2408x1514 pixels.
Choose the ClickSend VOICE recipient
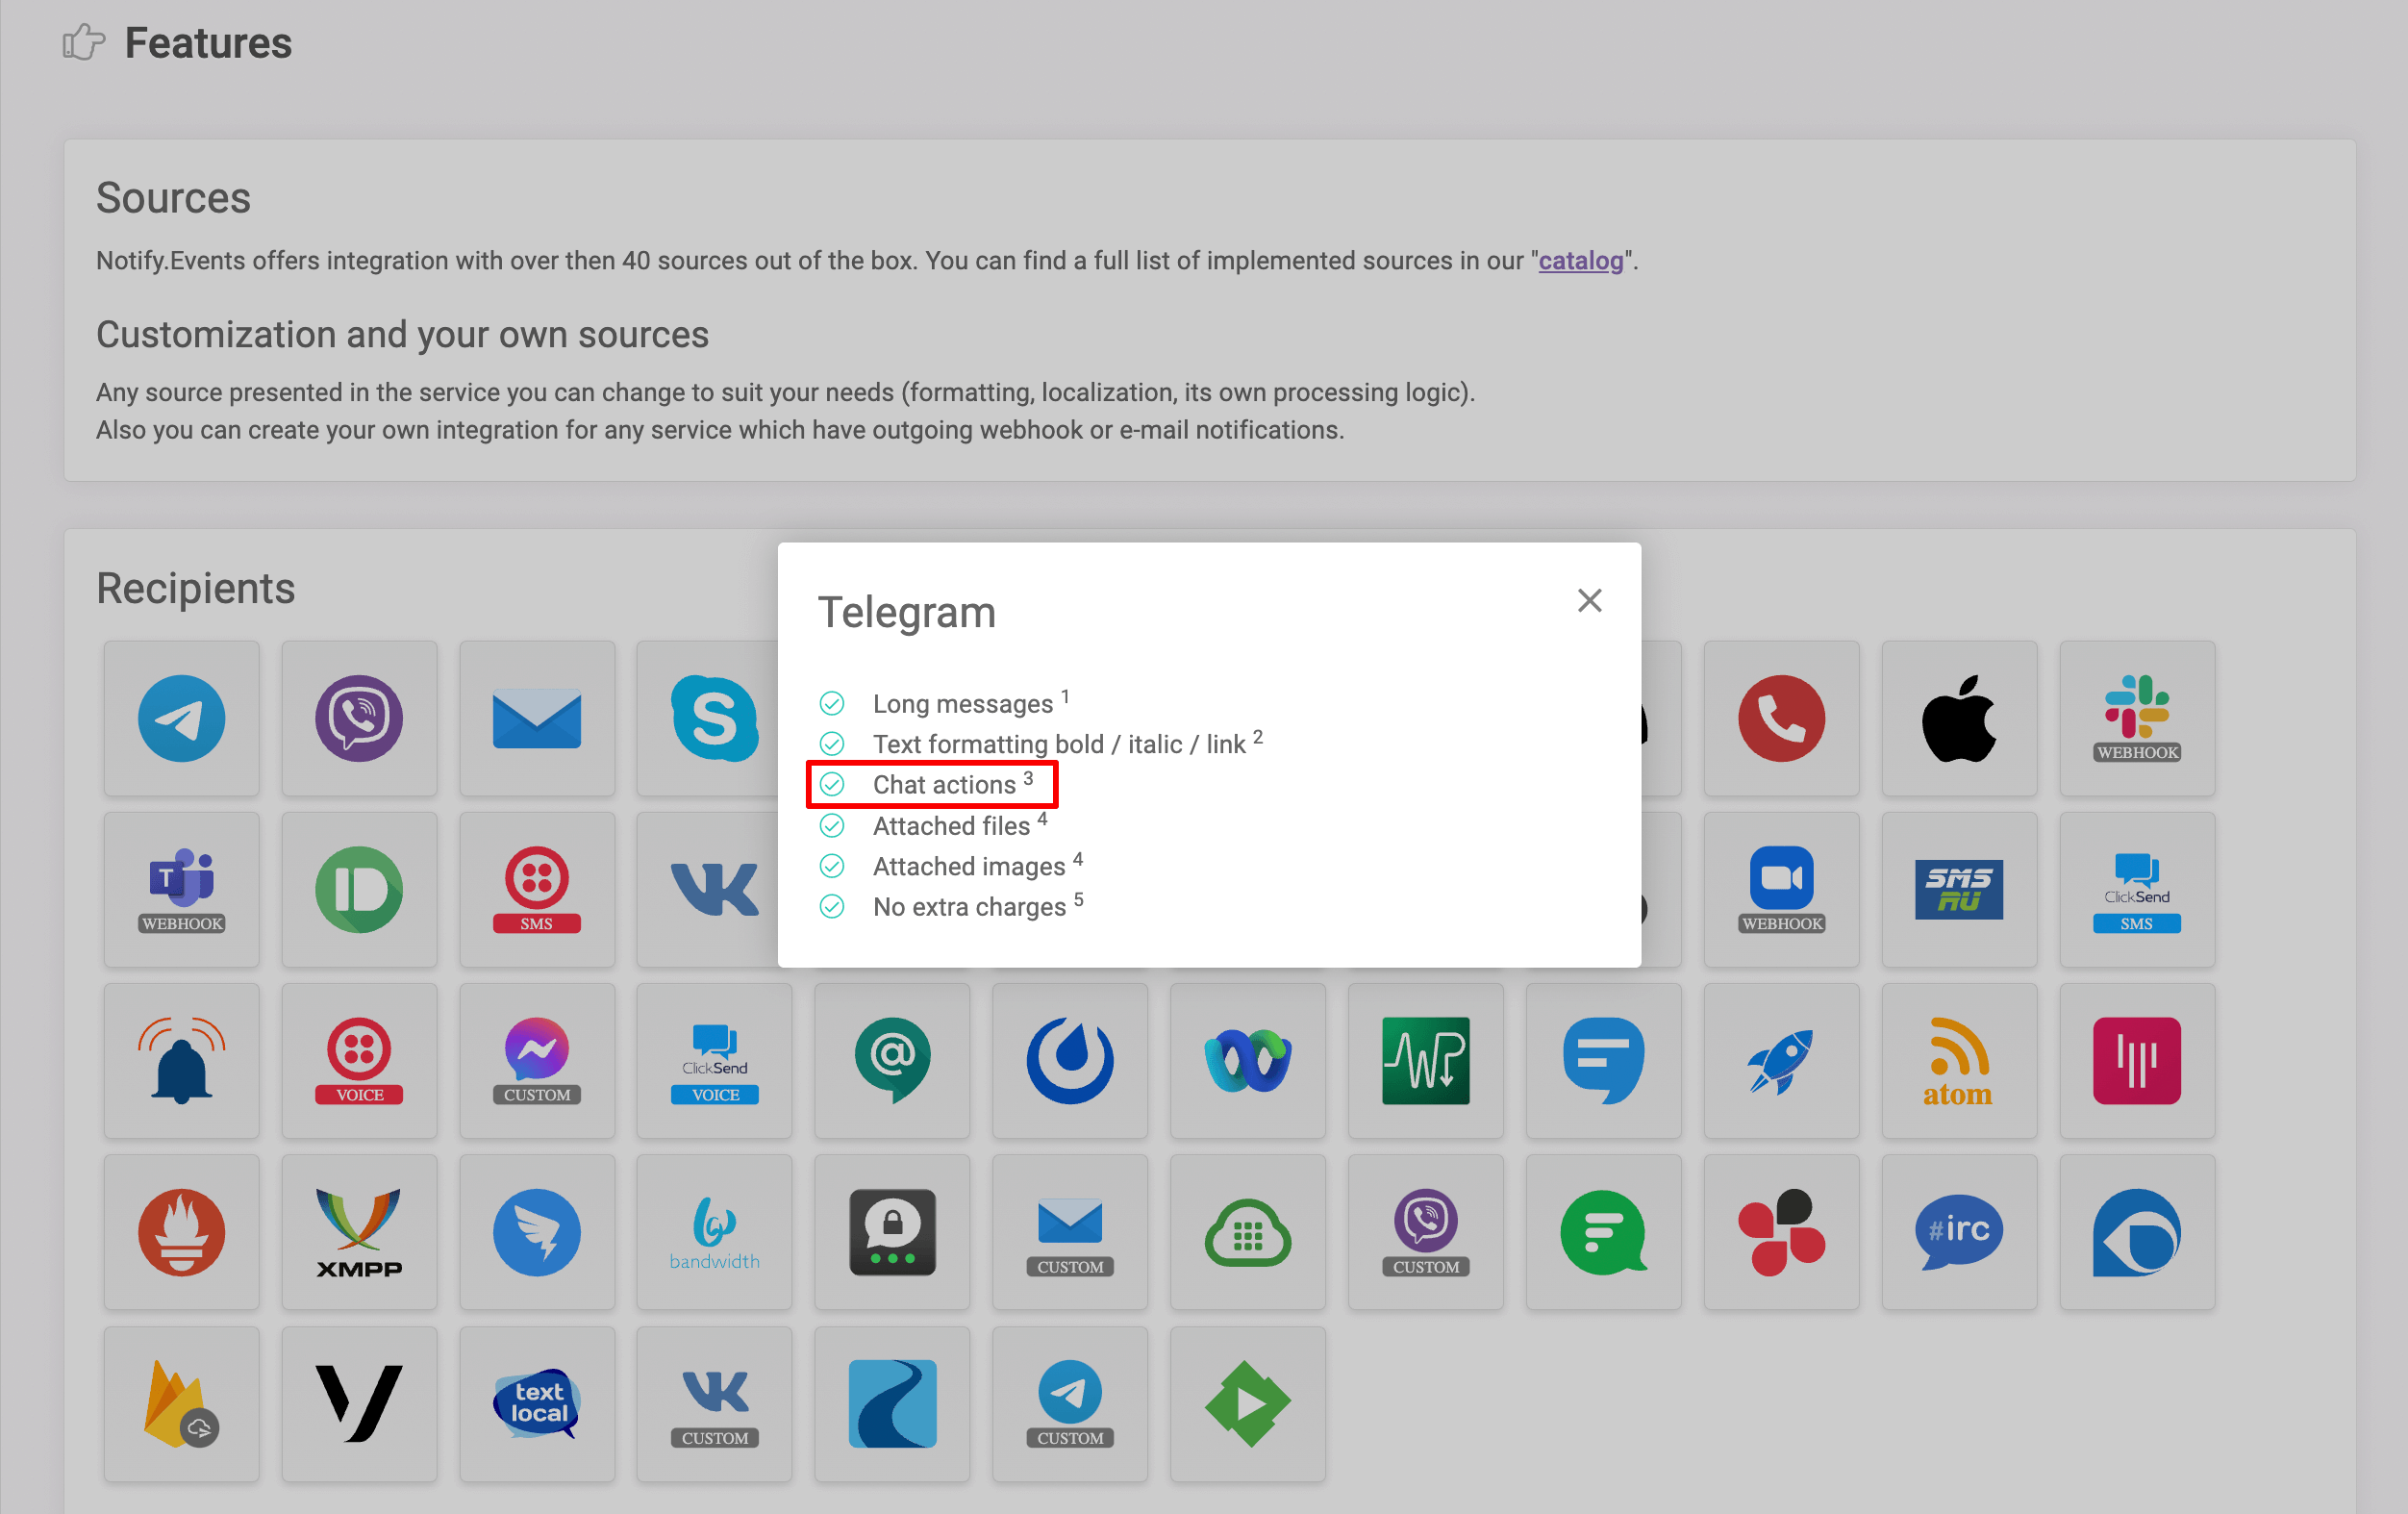(x=714, y=1060)
